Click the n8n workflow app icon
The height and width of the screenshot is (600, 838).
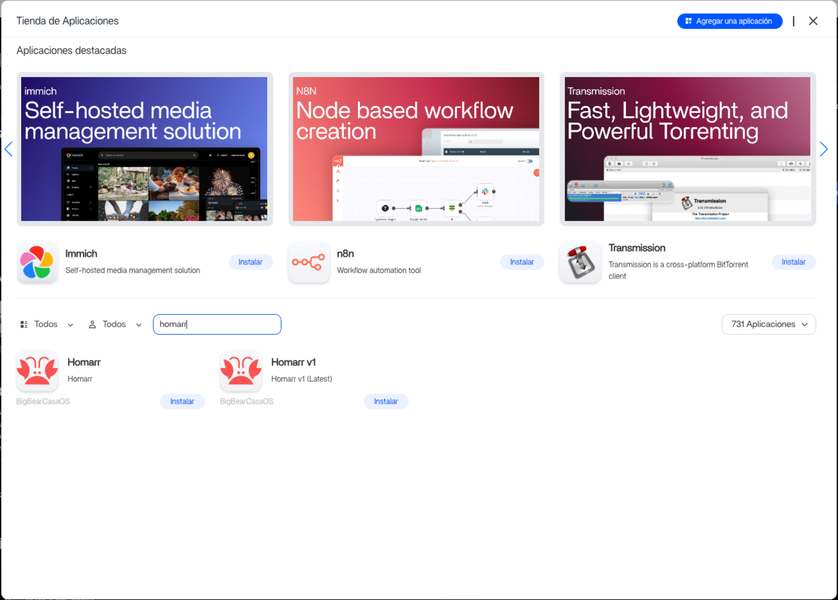(x=308, y=263)
